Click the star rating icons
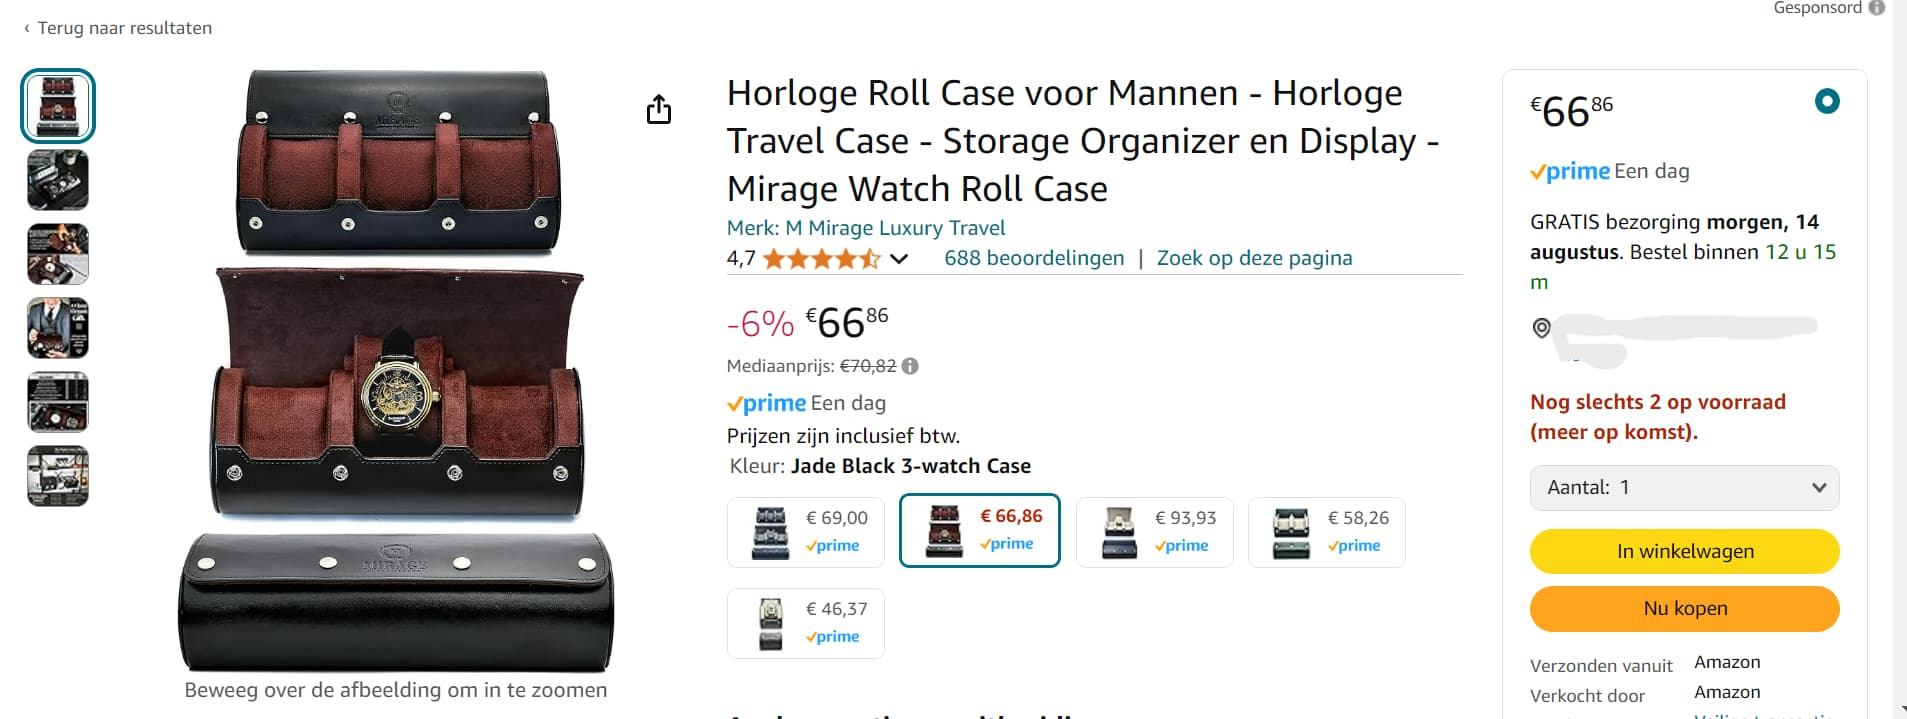The height and width of the screenshot is (719, 1907). pos(821,259)
